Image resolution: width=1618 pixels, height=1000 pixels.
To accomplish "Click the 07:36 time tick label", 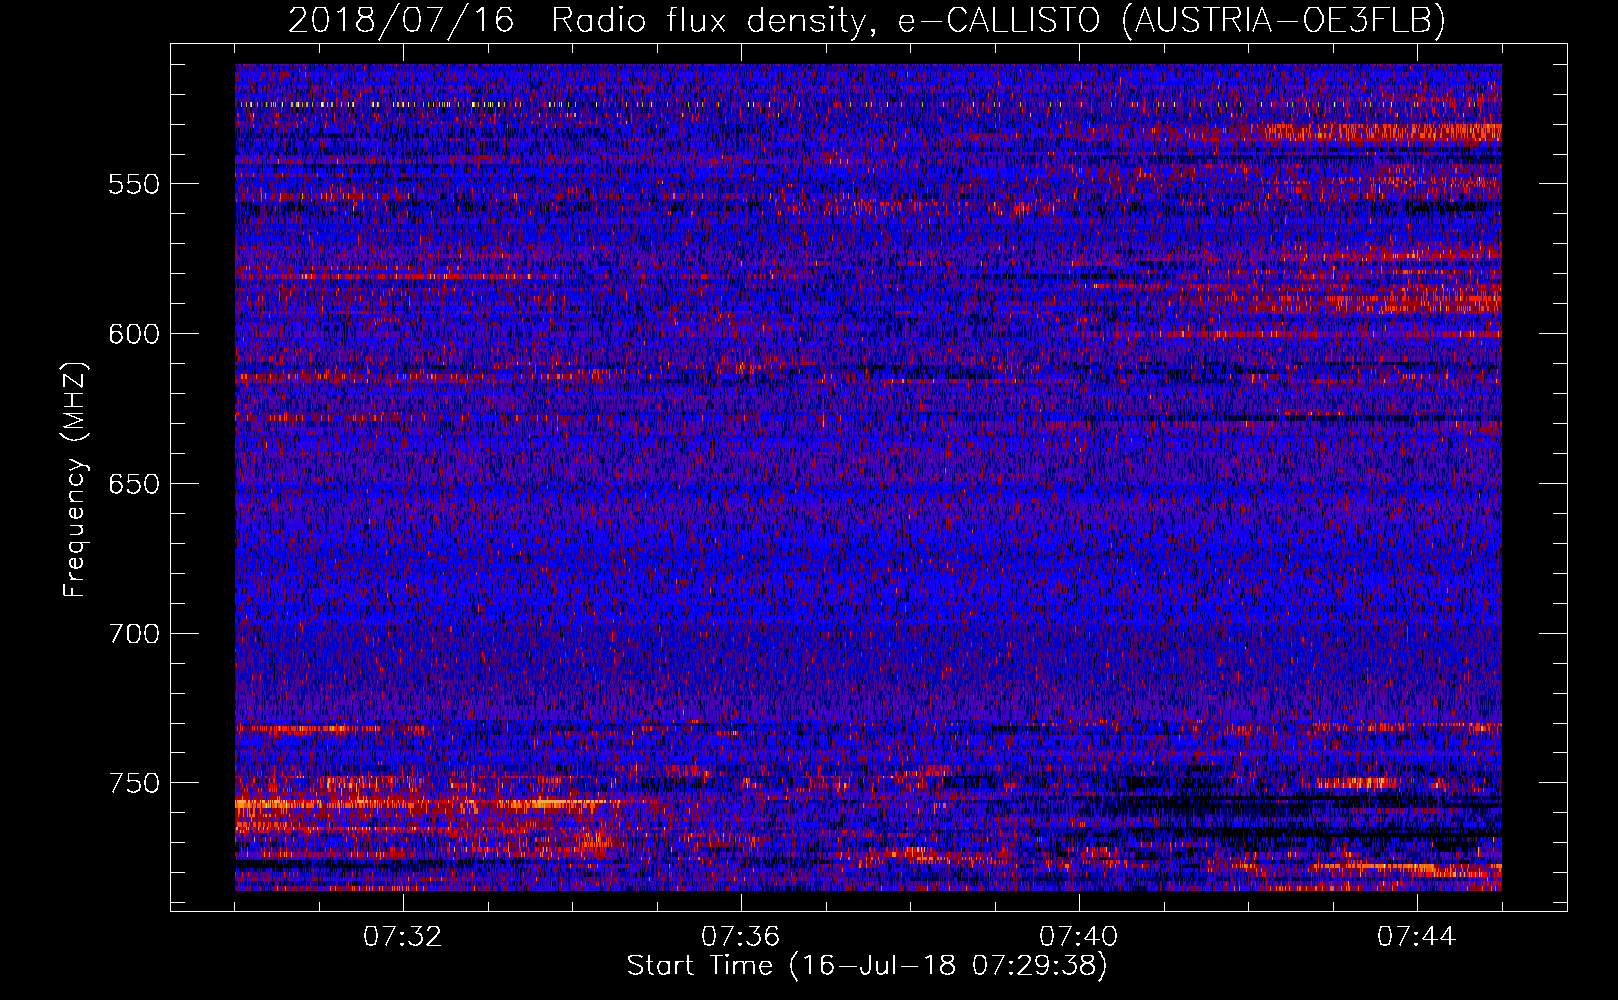I will click(x=740, y=937).
